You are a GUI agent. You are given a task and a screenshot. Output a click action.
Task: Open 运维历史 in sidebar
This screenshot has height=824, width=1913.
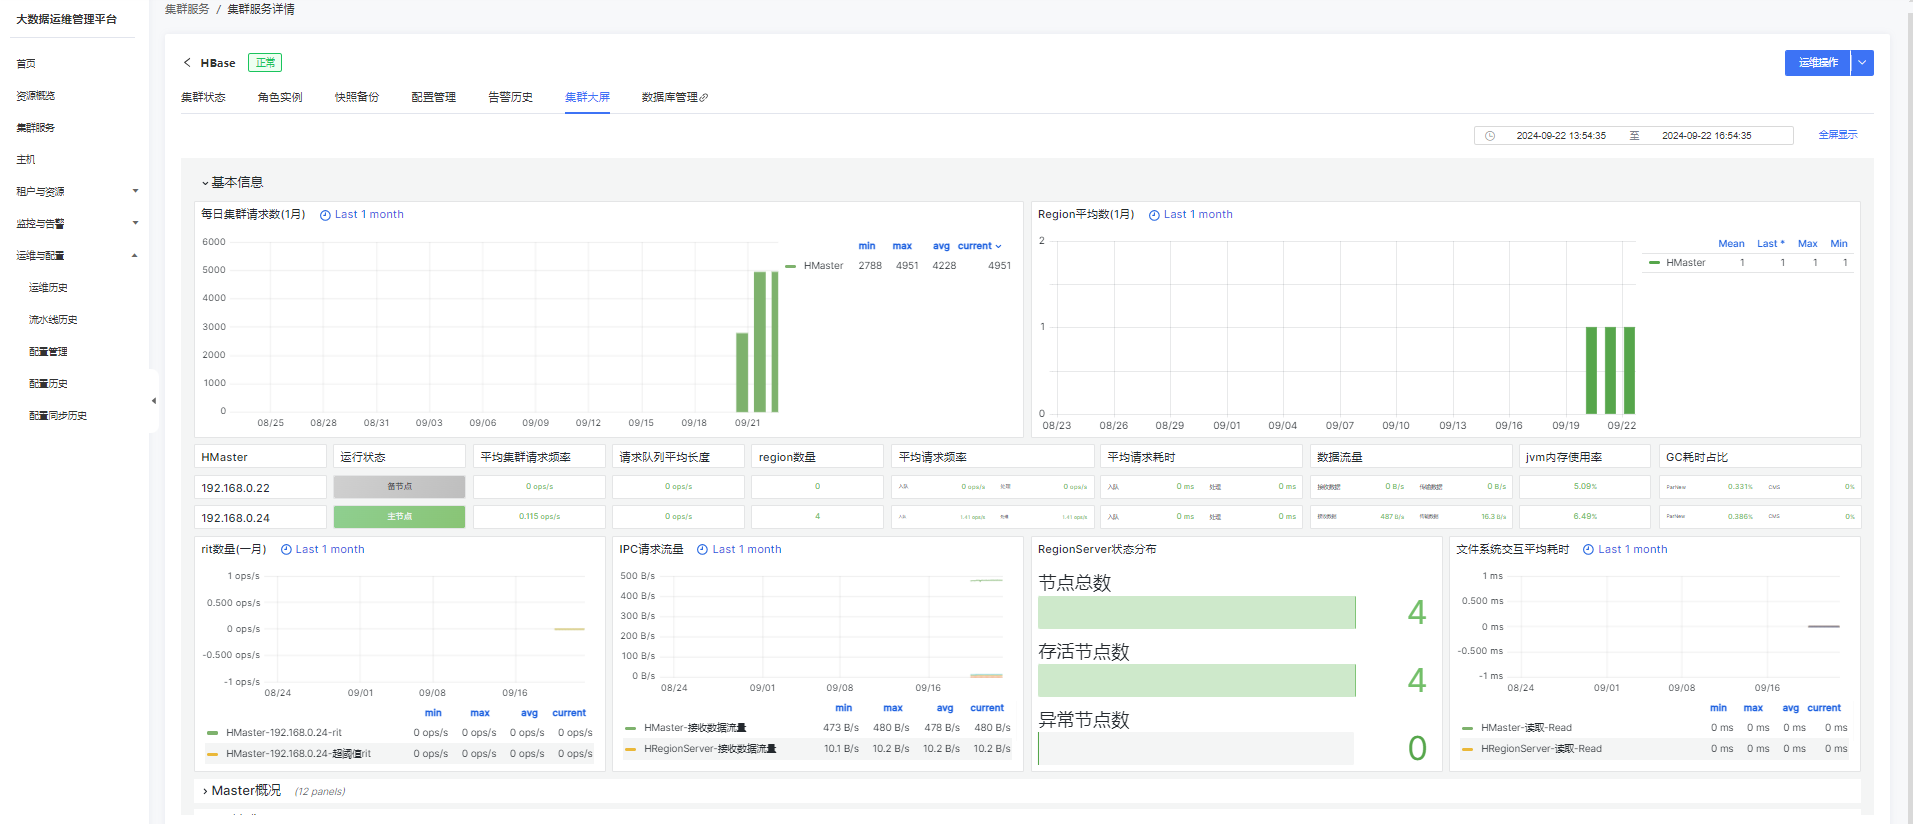pyautogui.click(x=49, y=287)
